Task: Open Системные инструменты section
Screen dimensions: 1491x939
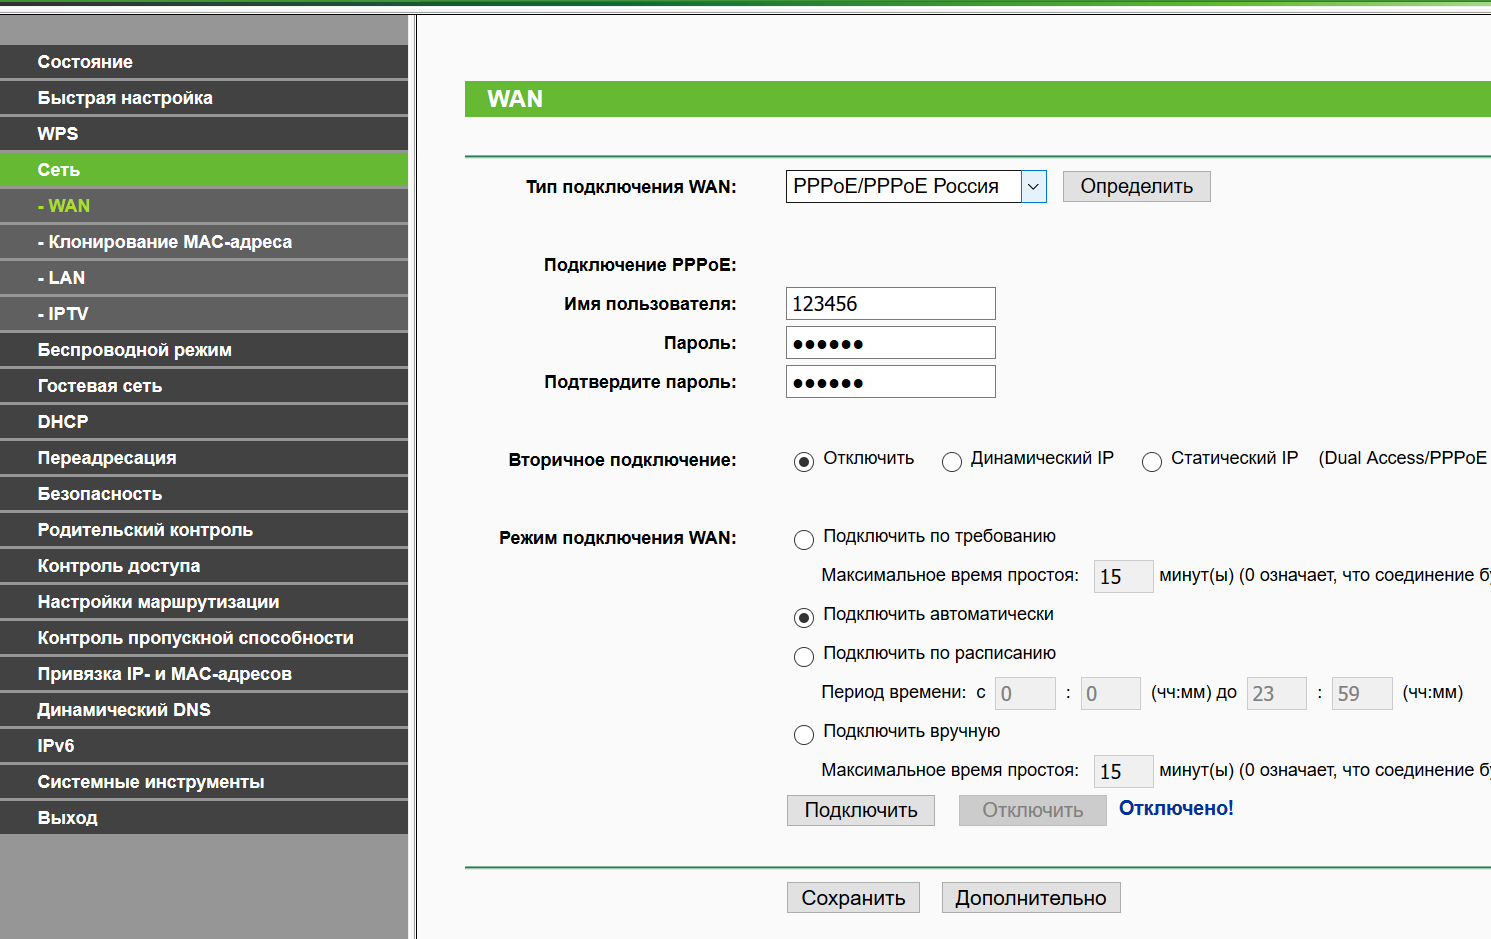Action: [x=204, y=782]
